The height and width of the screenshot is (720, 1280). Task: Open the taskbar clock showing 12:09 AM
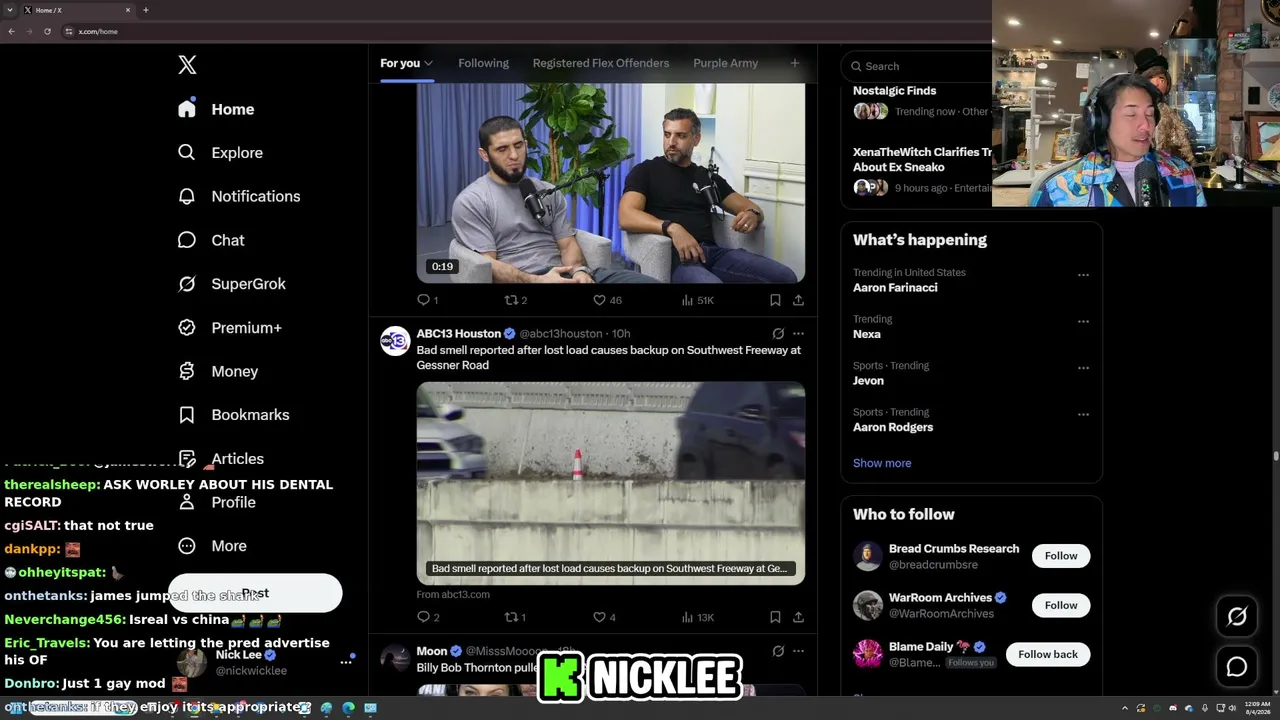[1257, 708]
